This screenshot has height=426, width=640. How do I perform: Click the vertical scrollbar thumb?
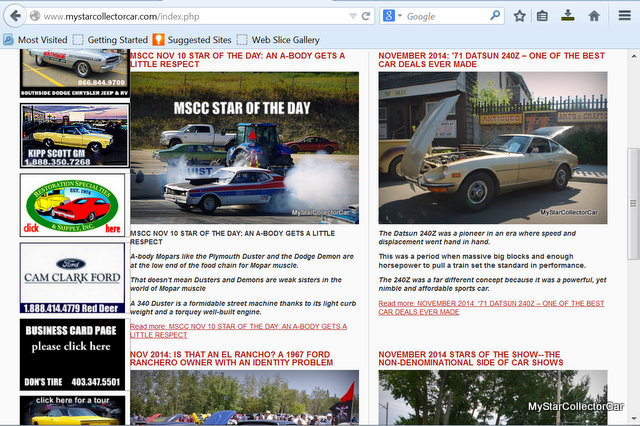(633, 204)
